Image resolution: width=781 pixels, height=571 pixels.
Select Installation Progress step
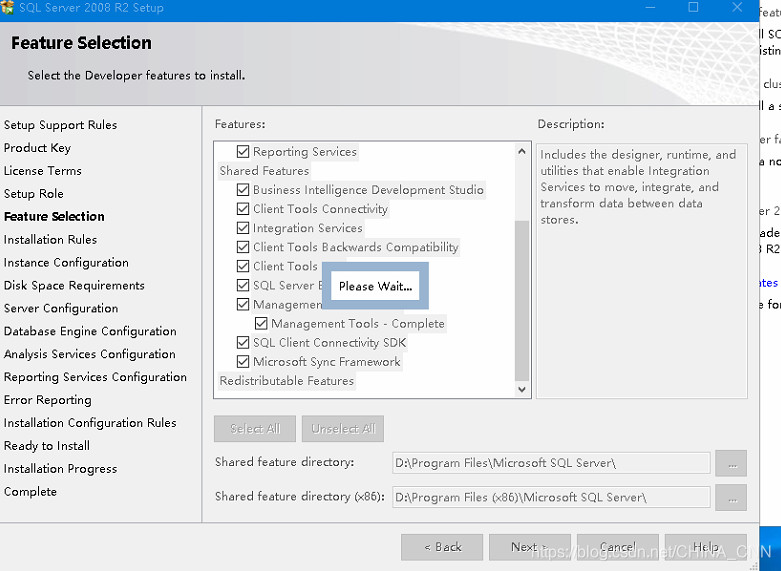tap(60, 469)
